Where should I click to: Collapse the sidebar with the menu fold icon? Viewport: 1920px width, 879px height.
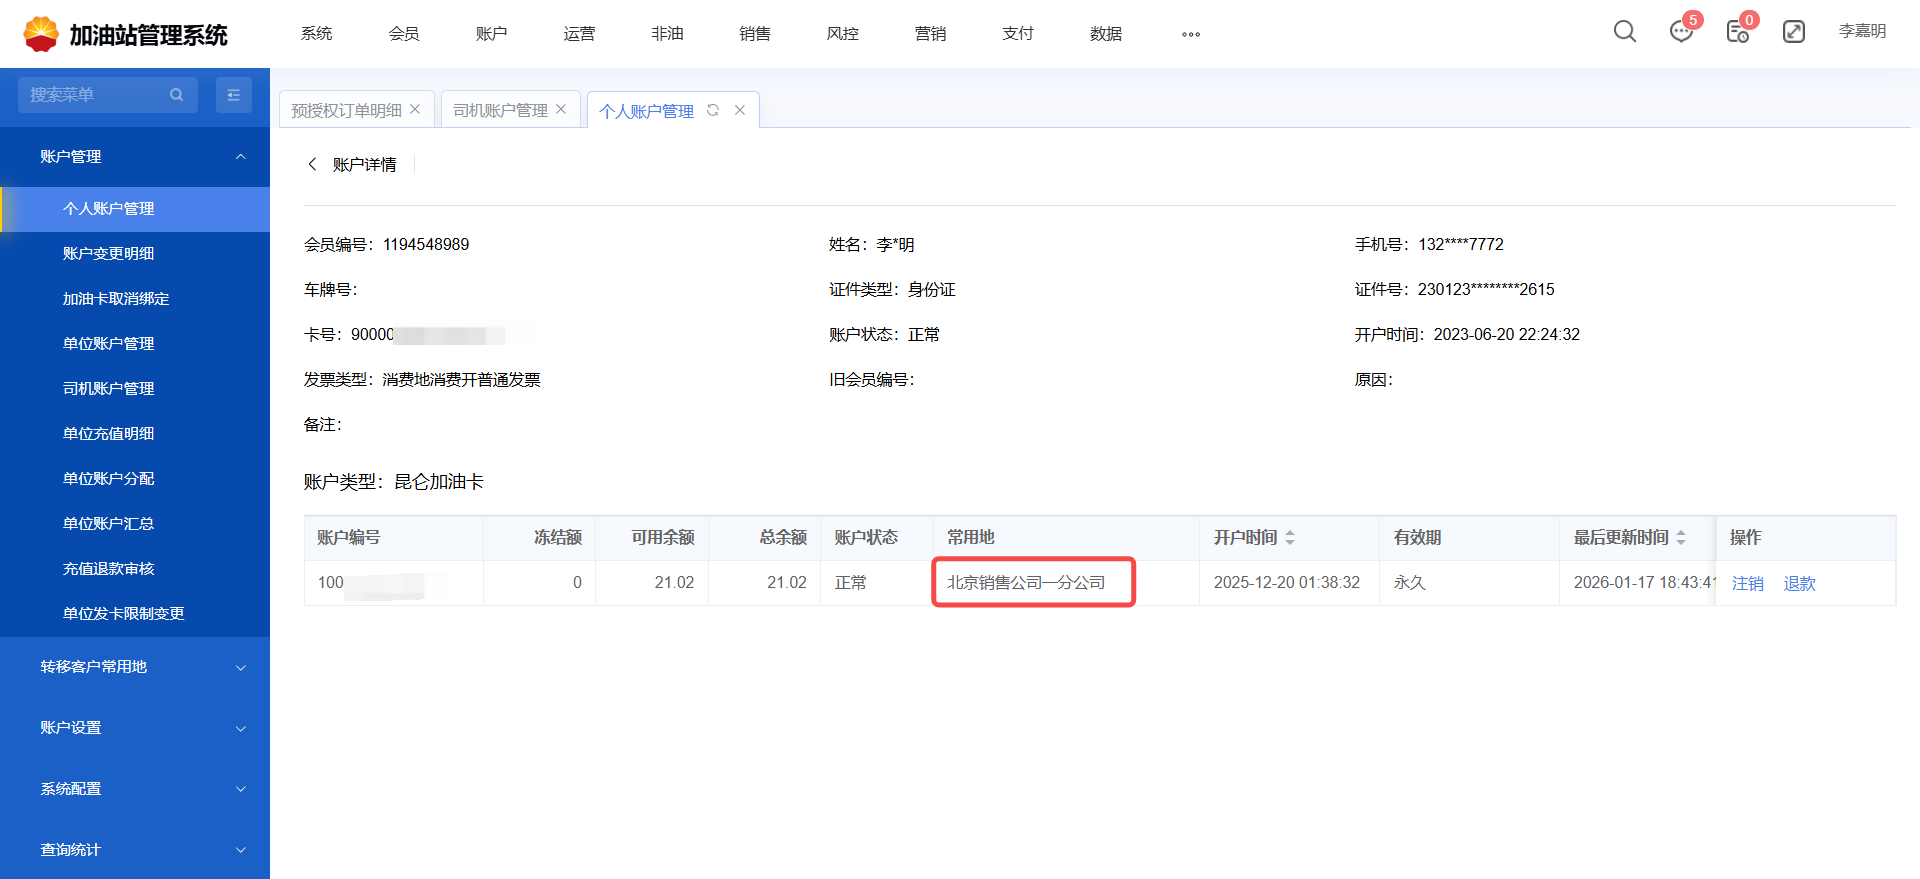234,95
